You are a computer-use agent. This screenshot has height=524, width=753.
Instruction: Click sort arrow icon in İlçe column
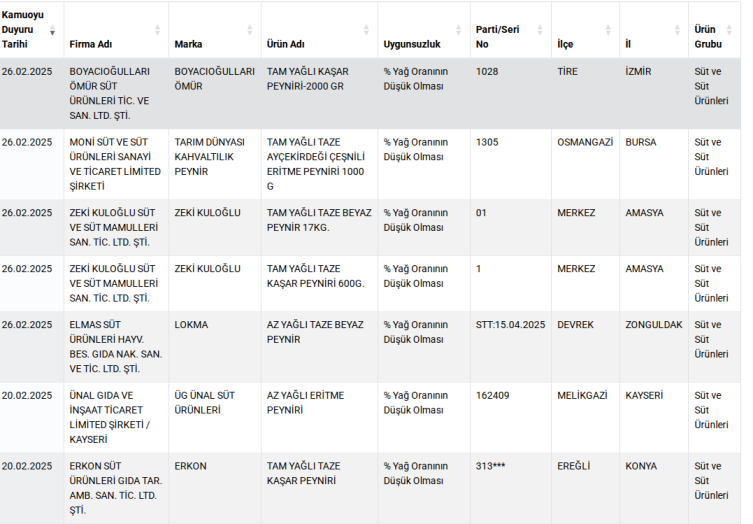[608, 30]
